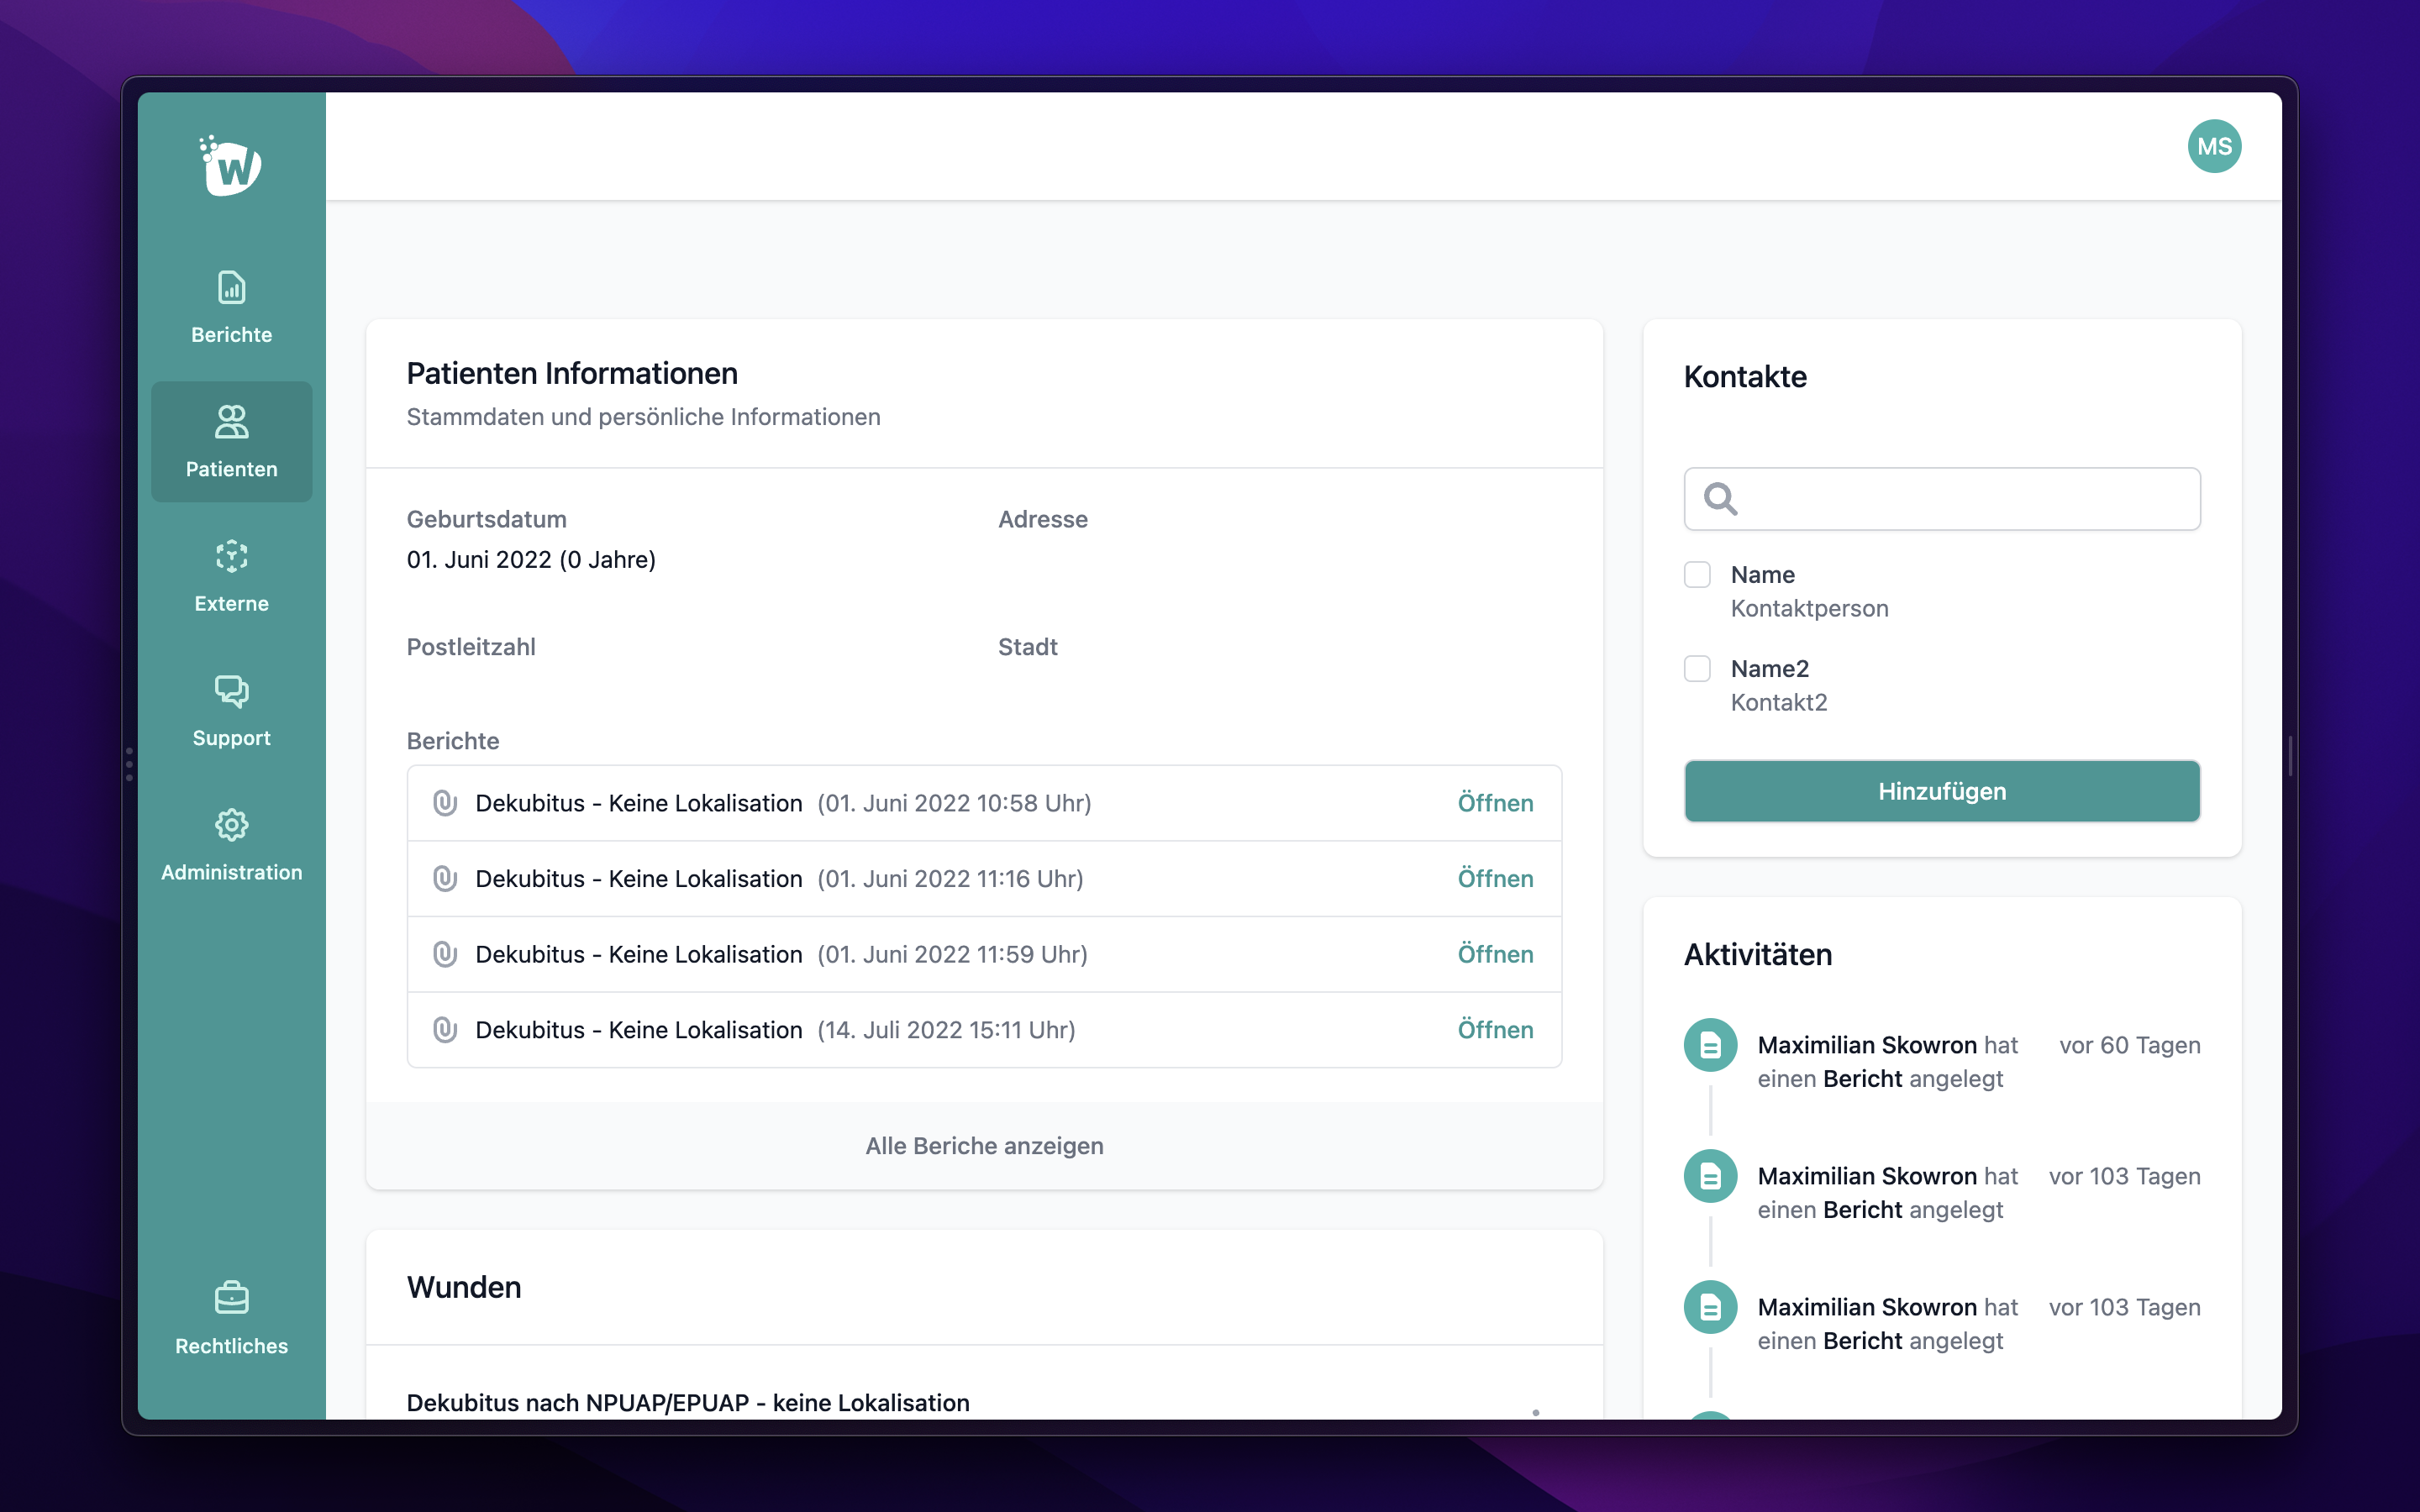This screenshot has width=2420, height=1512.
Task: Click the W app logo in sidebar
Action: pyautogui.click(x=231, y=165)
